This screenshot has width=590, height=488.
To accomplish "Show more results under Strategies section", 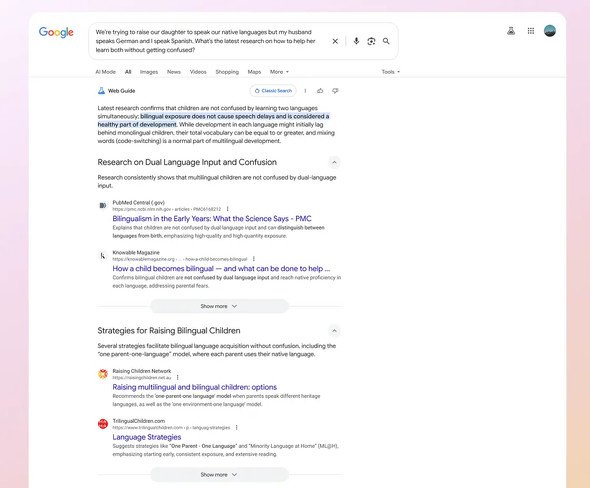I will tap(219, 475).
